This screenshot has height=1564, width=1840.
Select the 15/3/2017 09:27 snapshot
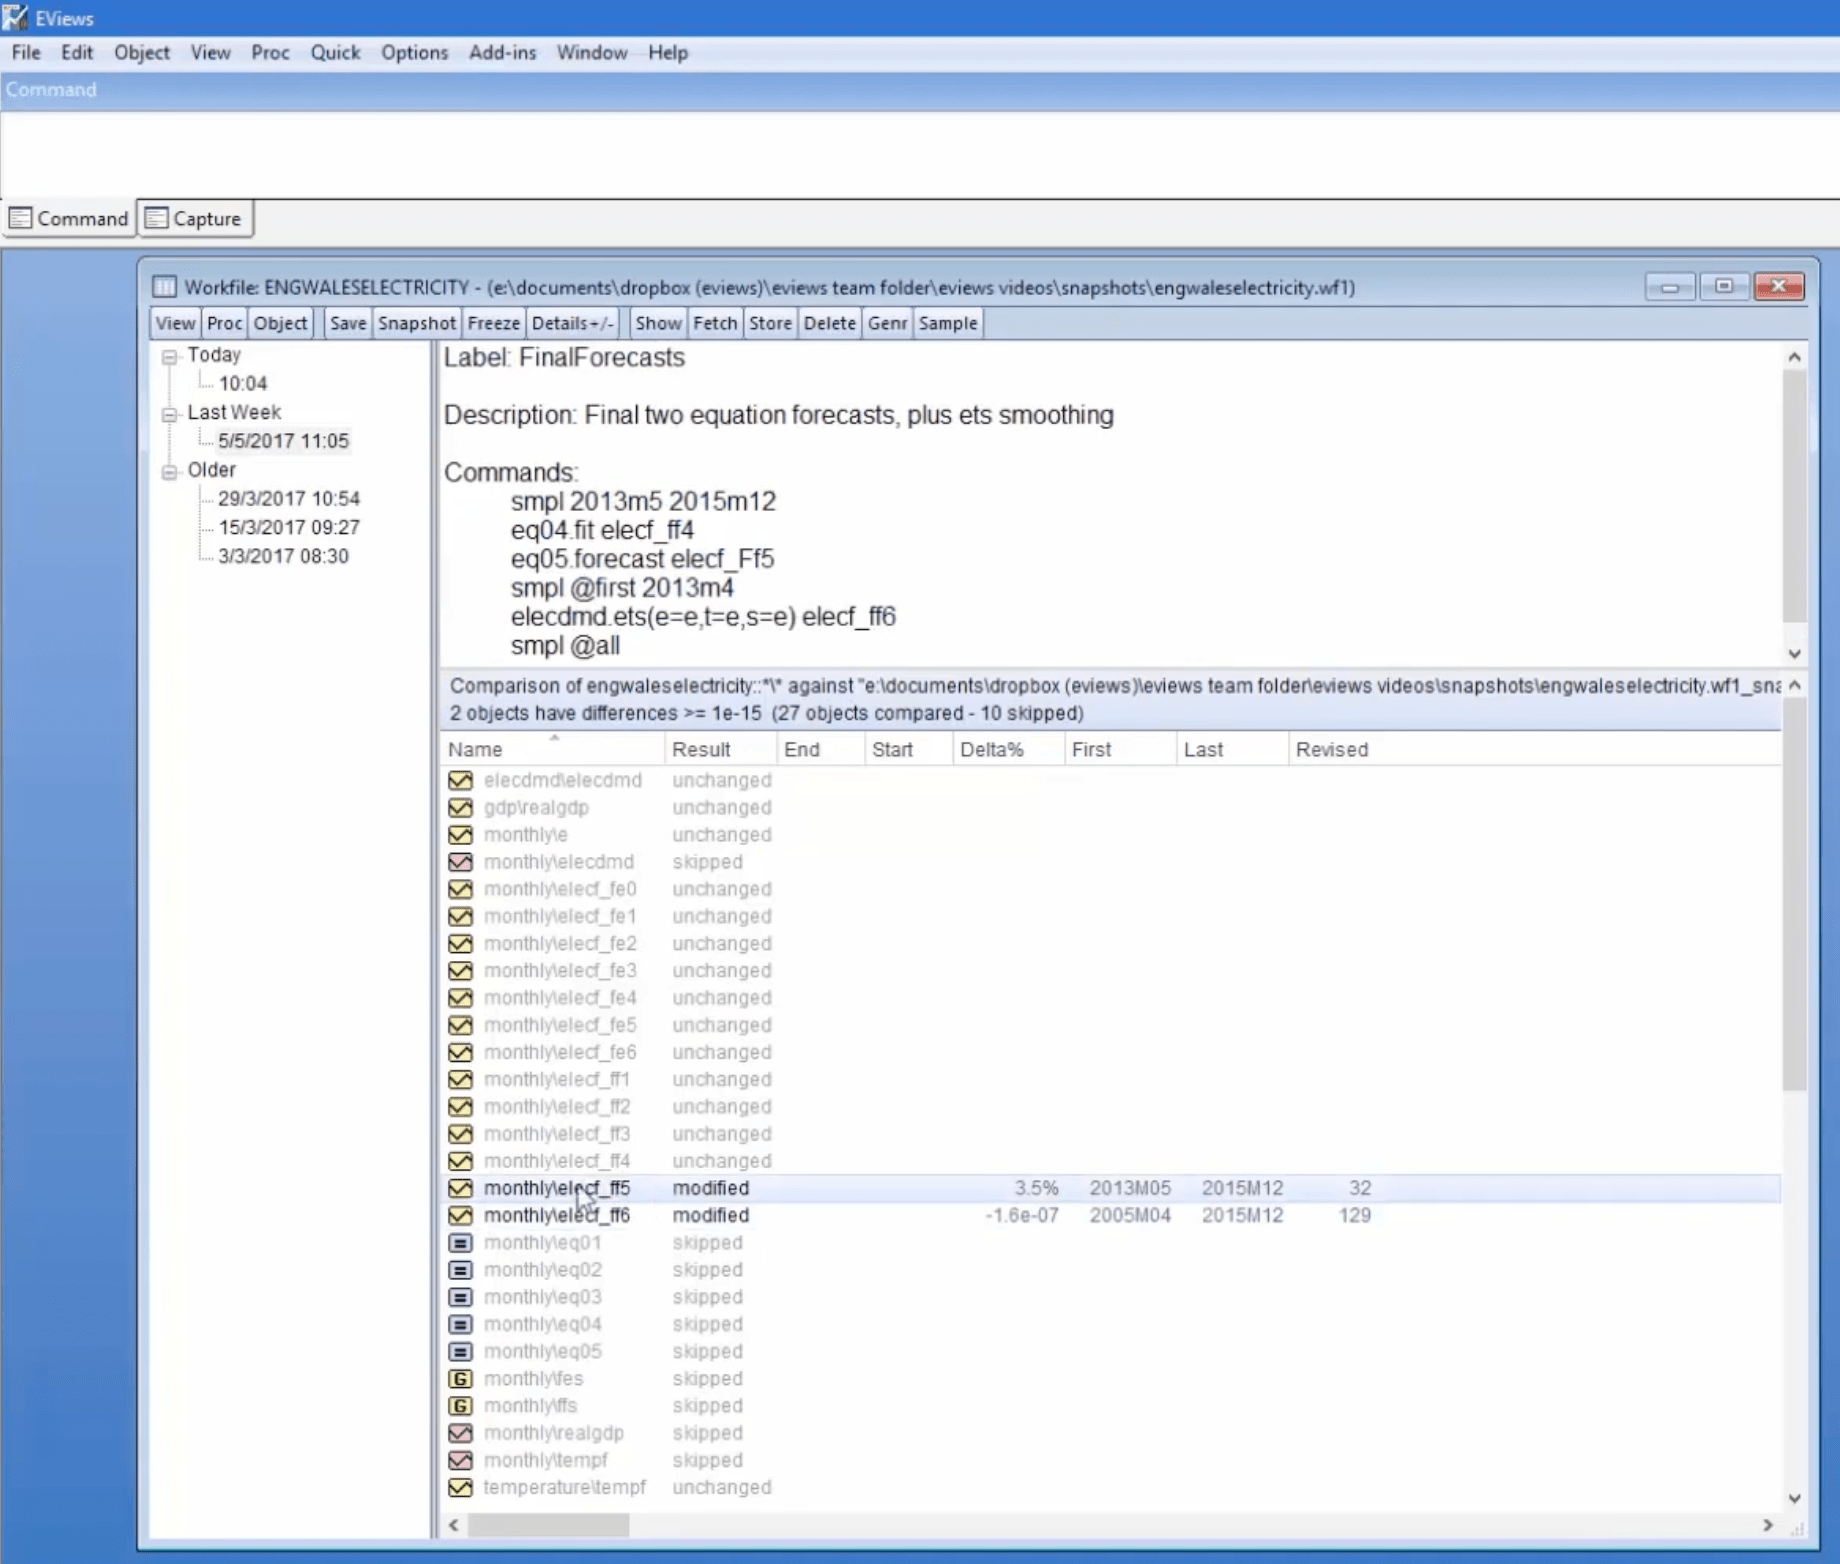click(289, 527)
